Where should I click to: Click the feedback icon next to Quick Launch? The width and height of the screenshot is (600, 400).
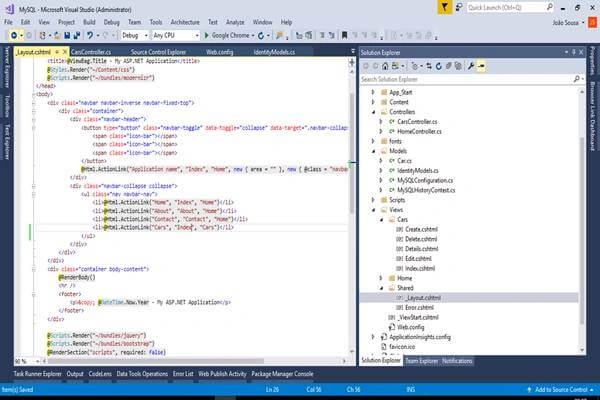point(459,7)
